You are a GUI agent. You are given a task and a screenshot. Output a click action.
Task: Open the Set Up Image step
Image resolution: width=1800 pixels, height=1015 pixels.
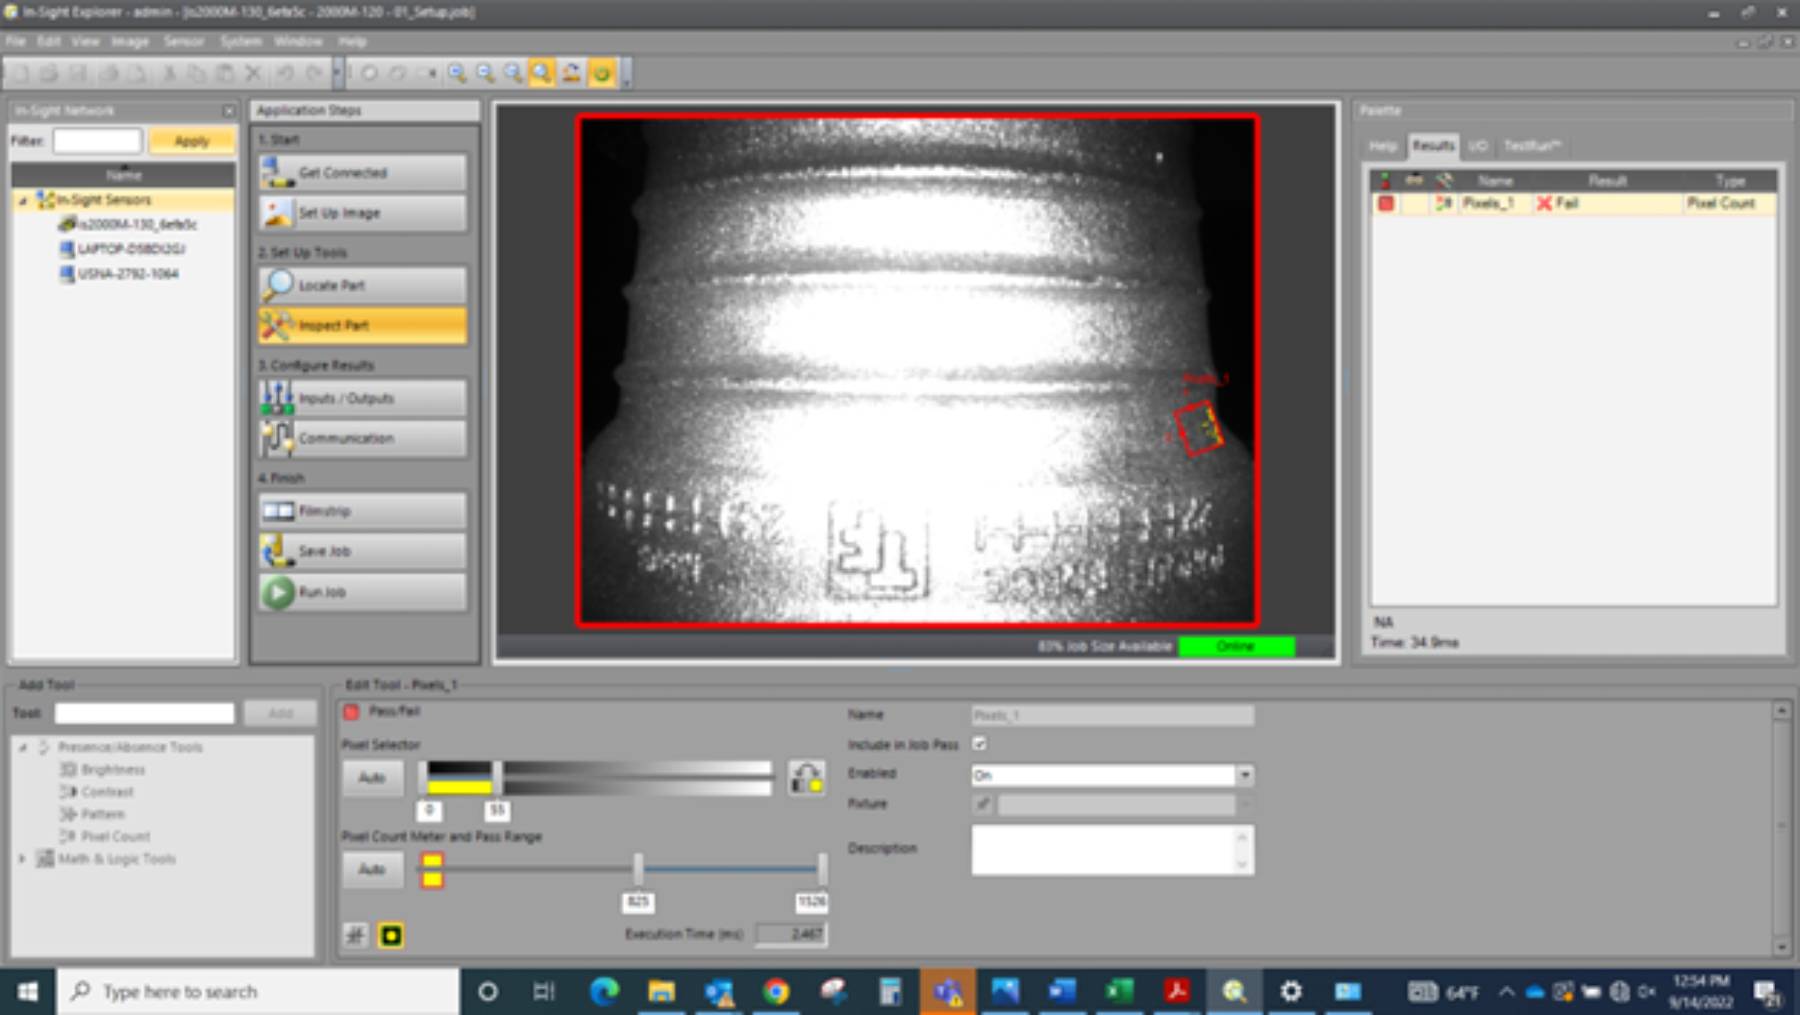coord(362,213)
